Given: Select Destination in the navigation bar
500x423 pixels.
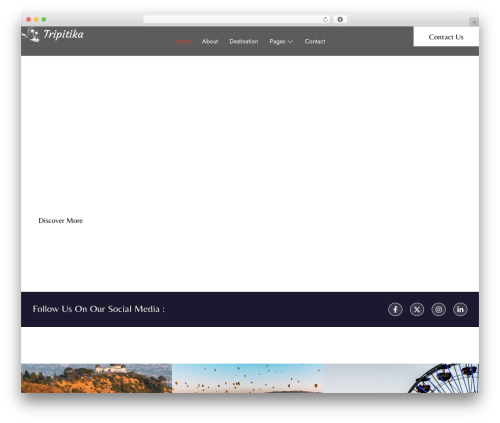Looking at the screenshot, I should [x=244, y=41].
